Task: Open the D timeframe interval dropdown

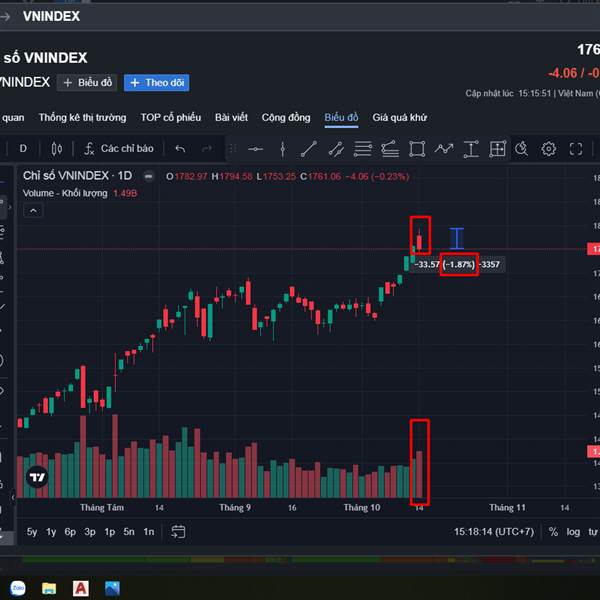Action: pyautogui.click(x=23, y=148)
